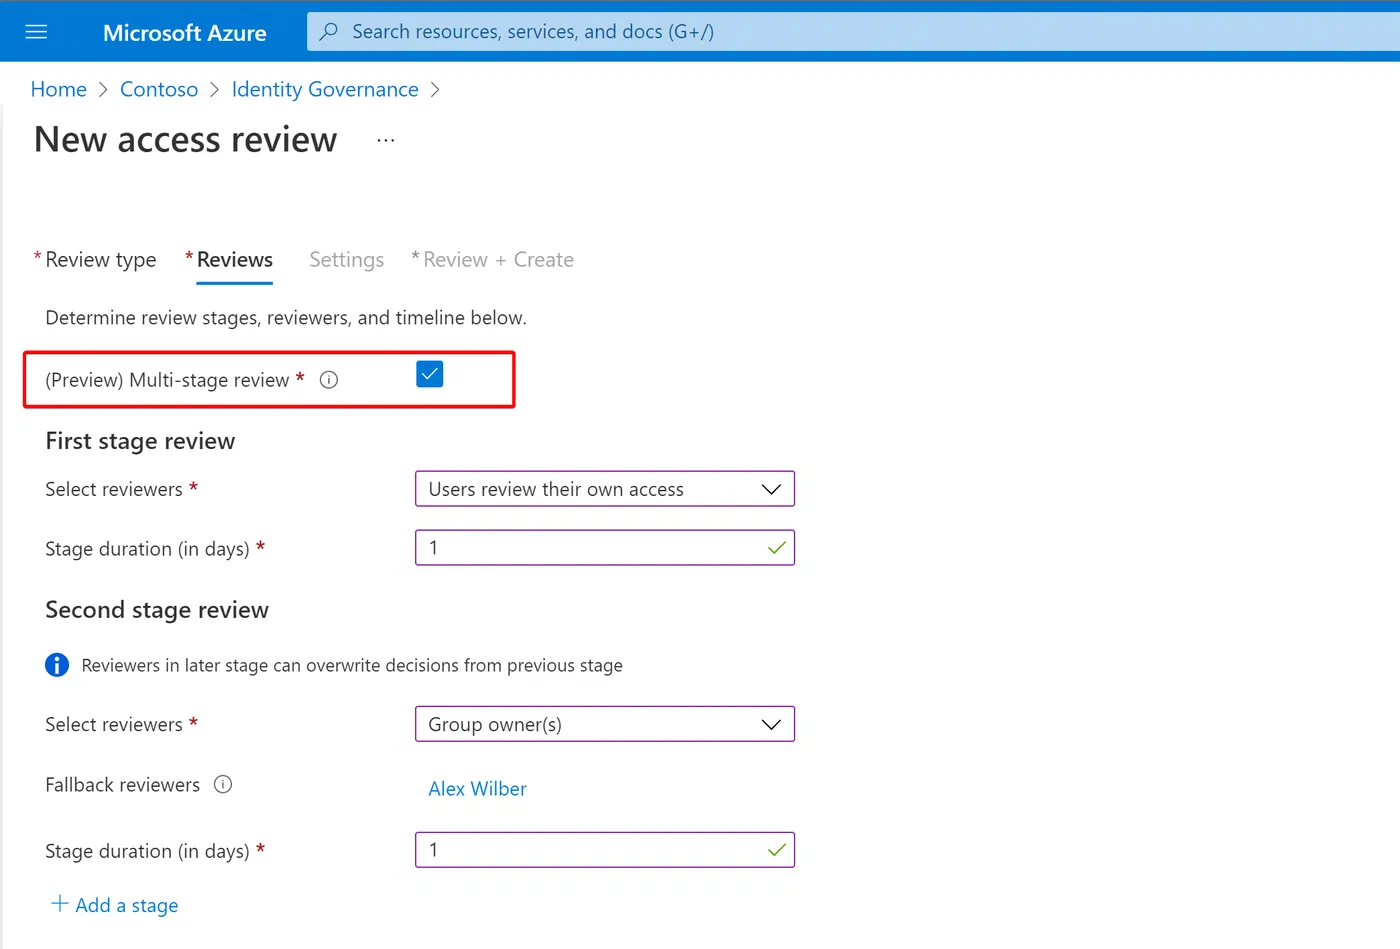1400x949 pixels.
Task: Click the New access review page title
Action: tap(186, 140)
